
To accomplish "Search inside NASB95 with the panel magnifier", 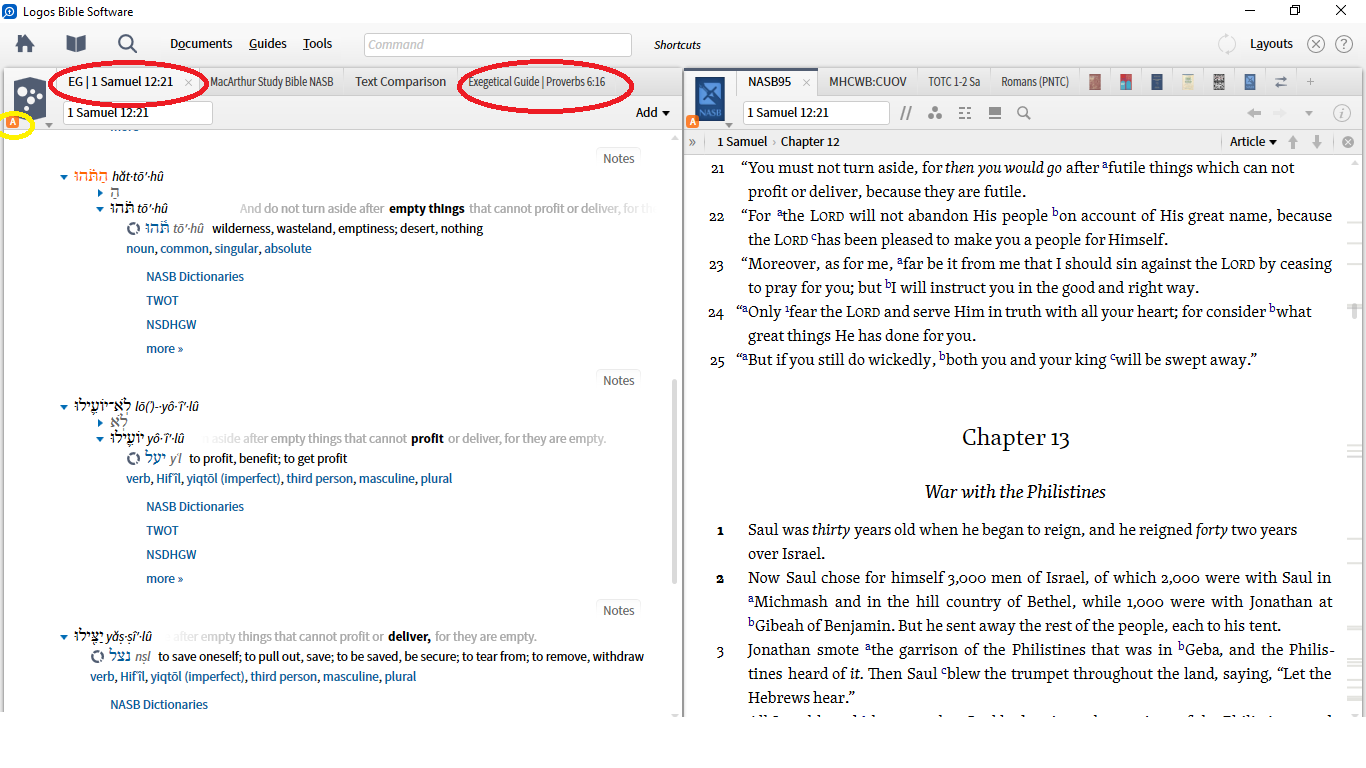I will click(x=1024, y=113).
